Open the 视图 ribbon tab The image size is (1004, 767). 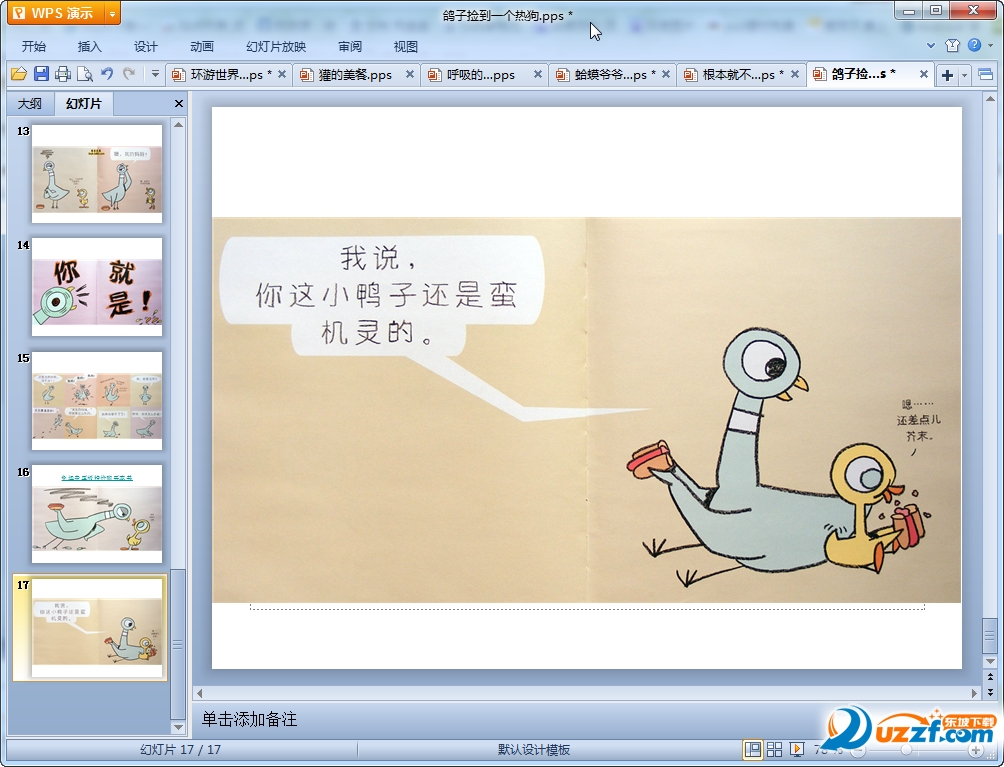405,47
